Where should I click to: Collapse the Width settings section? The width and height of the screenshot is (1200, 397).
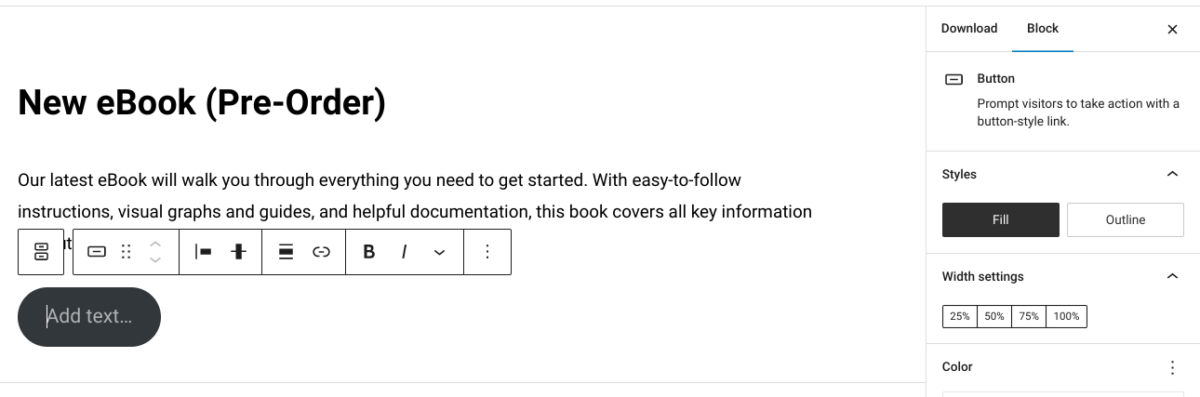pyautogui.click(x=1172, y=276)
